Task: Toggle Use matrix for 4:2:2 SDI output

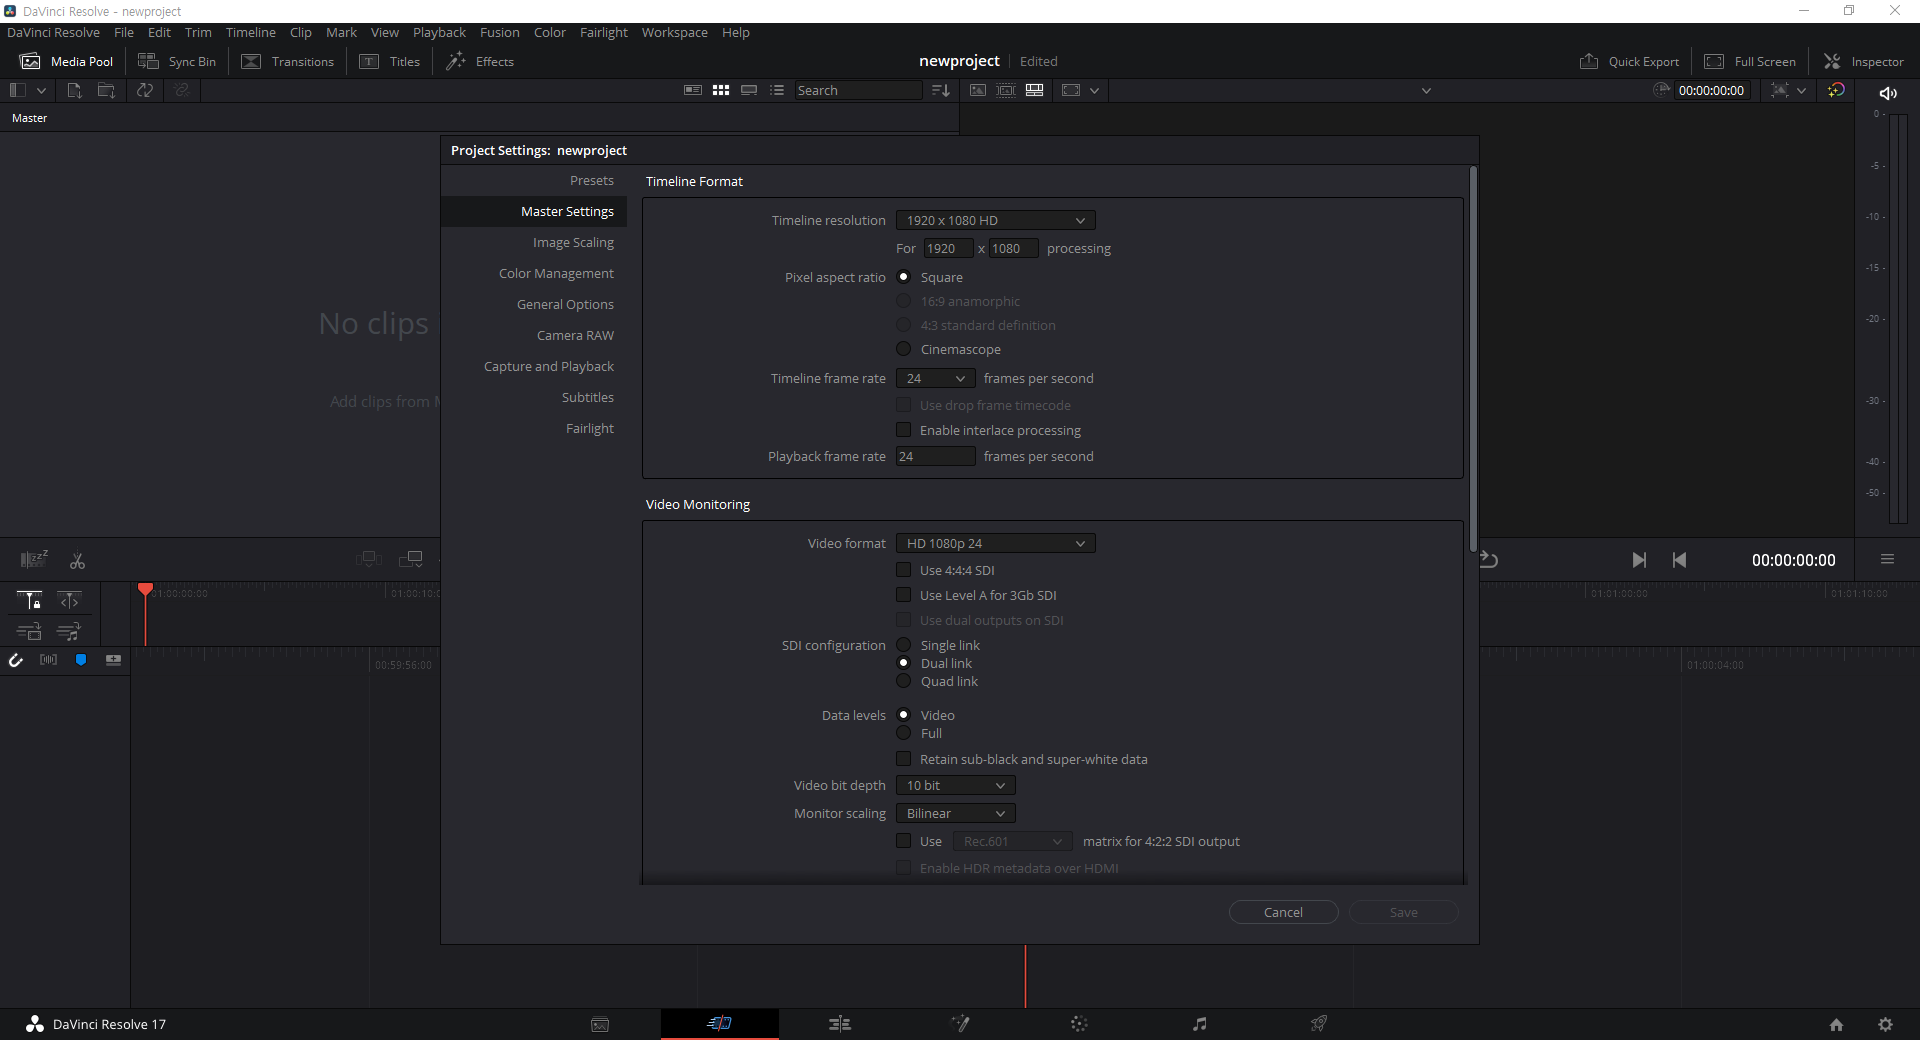Action: click(904, 841)
